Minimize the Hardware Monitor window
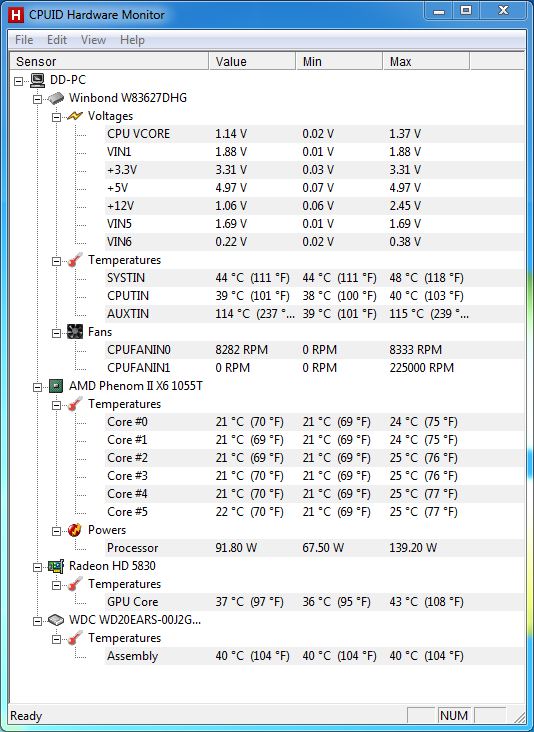The image size is (534, 732). pyautogui.click(x=439, y=11)
